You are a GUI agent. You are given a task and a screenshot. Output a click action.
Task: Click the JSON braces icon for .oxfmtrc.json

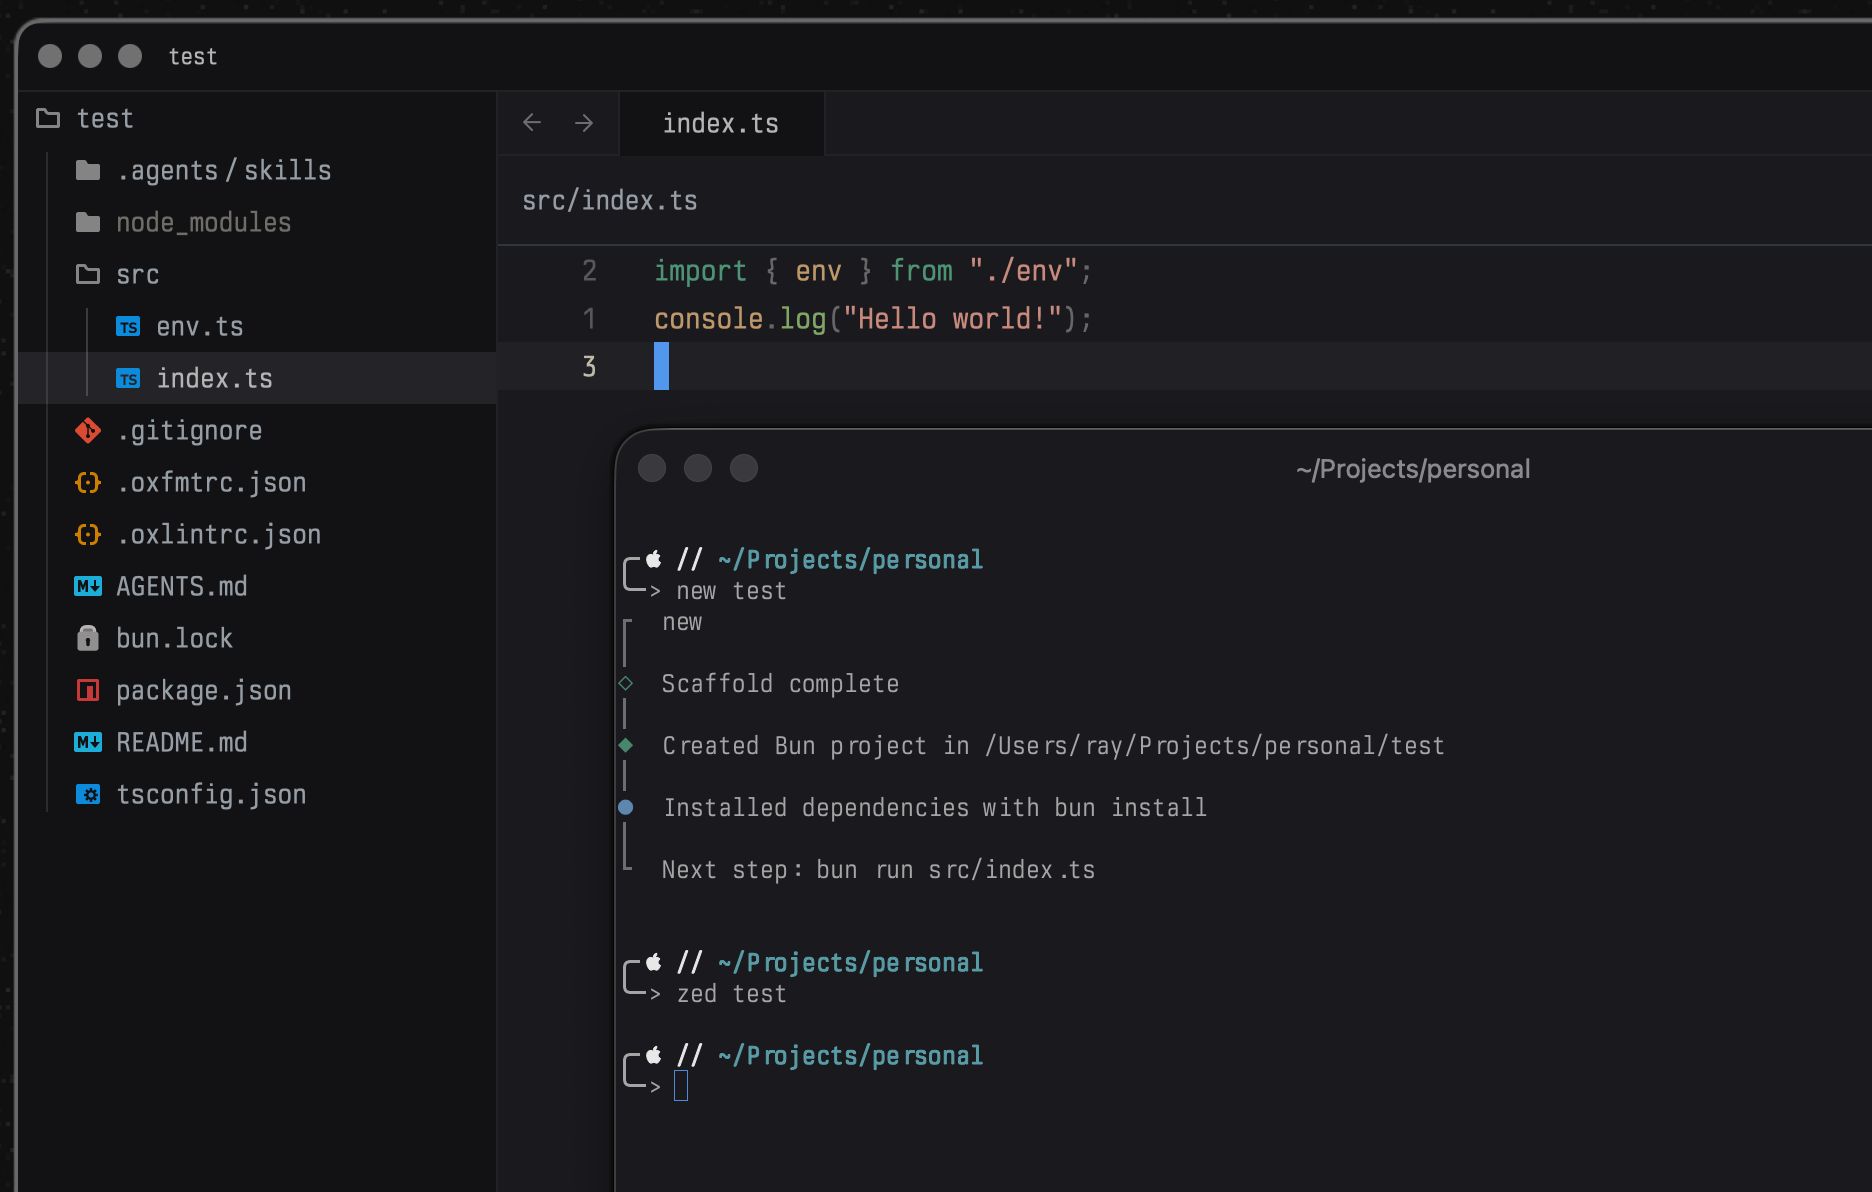[x=88, y=483]
